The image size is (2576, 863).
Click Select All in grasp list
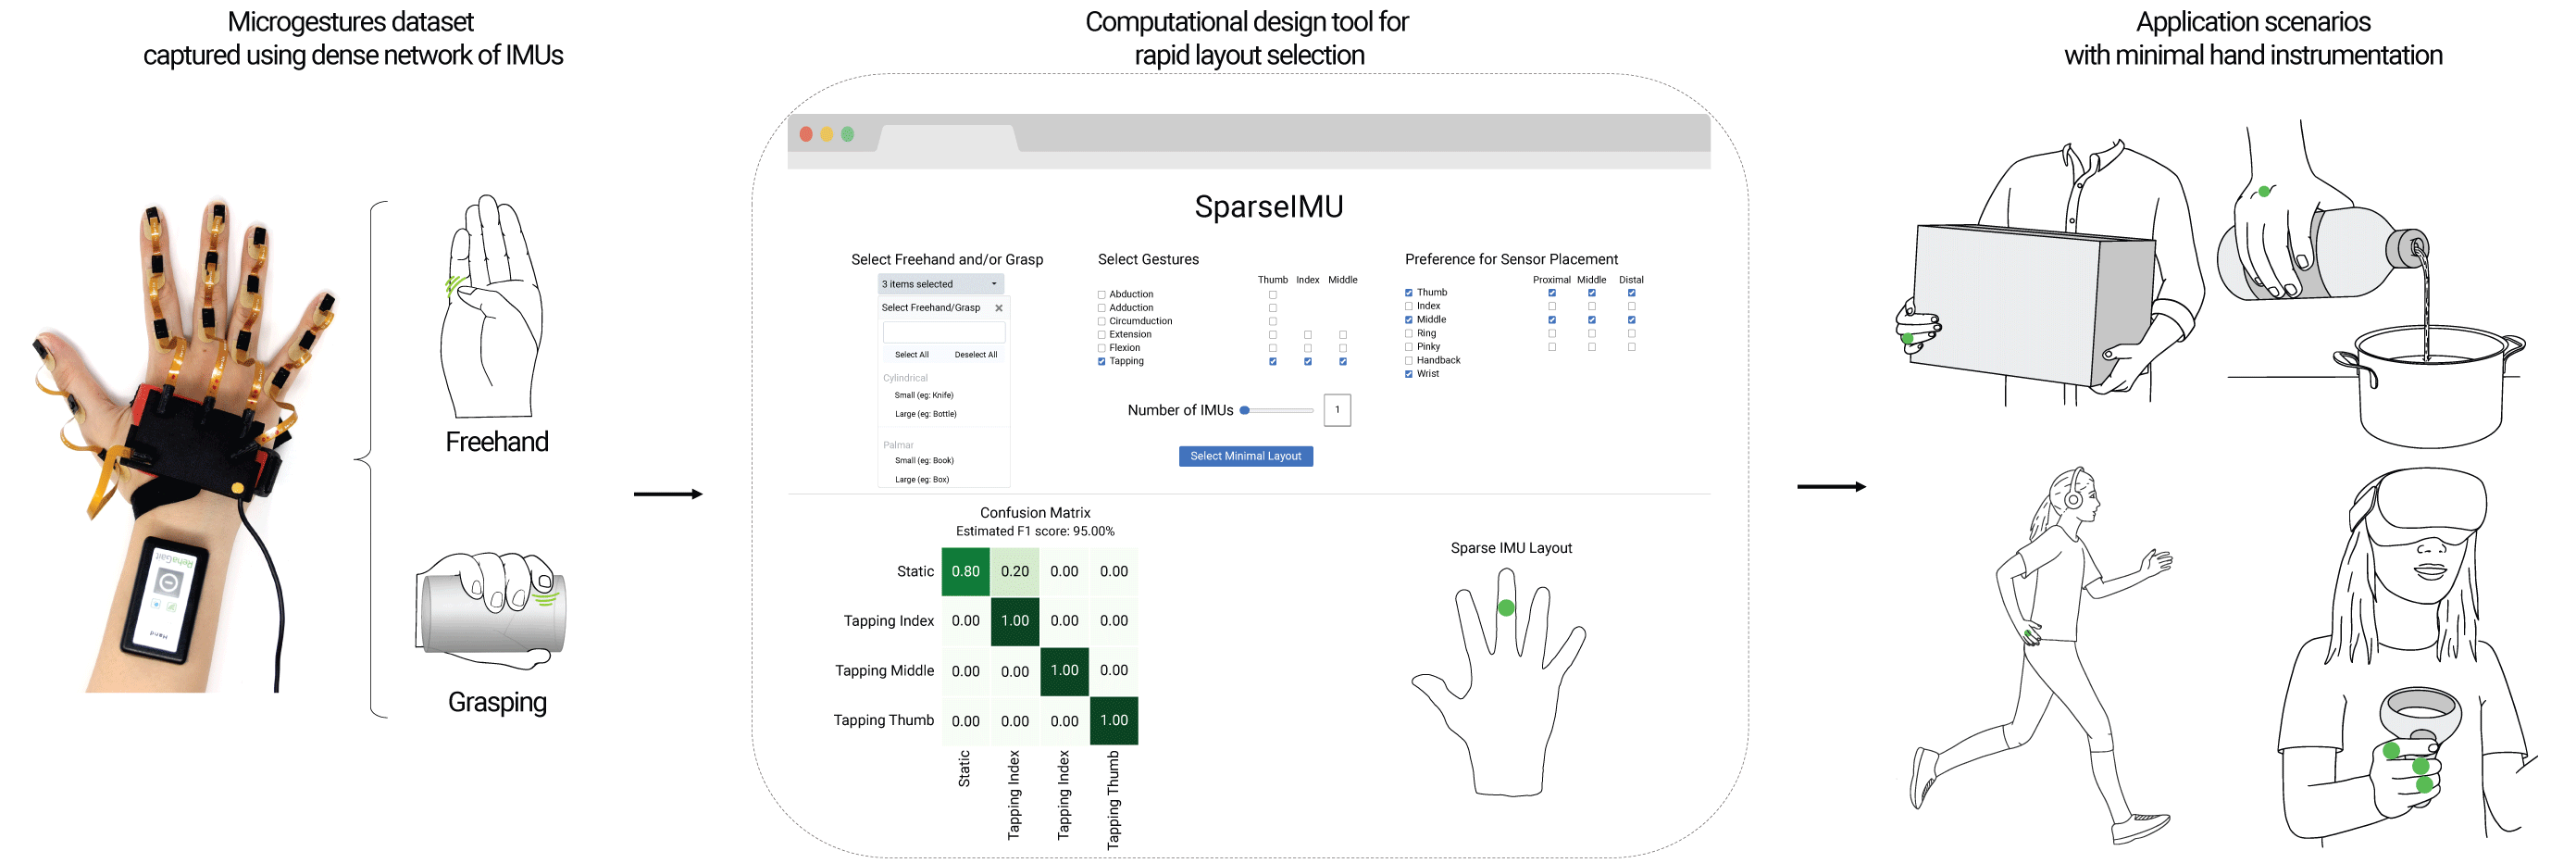912,355
